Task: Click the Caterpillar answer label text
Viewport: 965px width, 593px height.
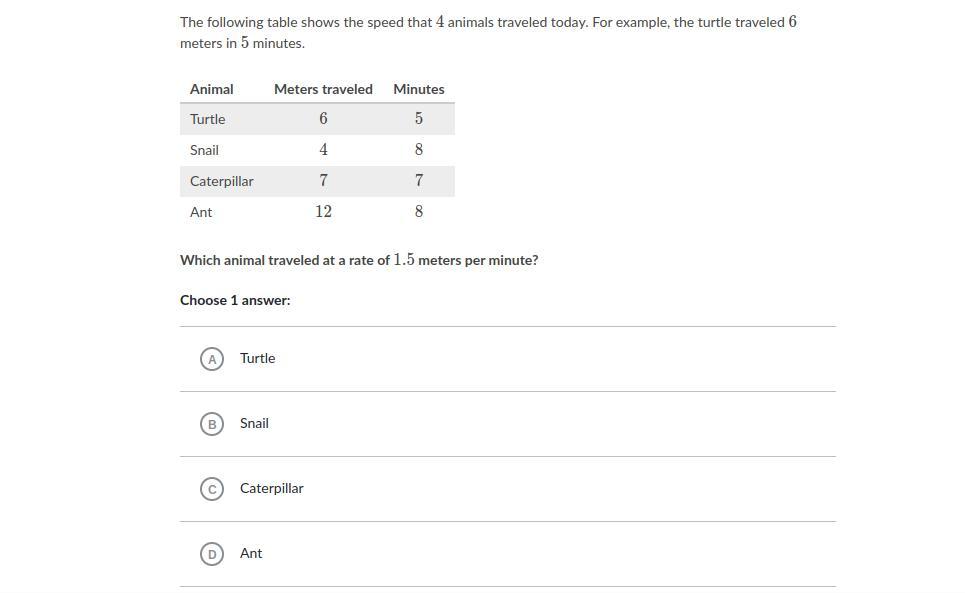Action: [x=271, y=488]
